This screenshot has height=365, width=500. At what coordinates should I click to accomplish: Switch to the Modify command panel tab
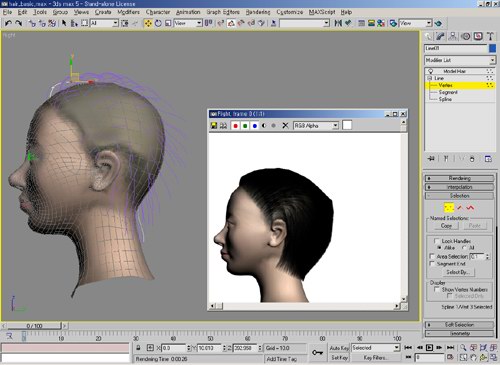441,36
